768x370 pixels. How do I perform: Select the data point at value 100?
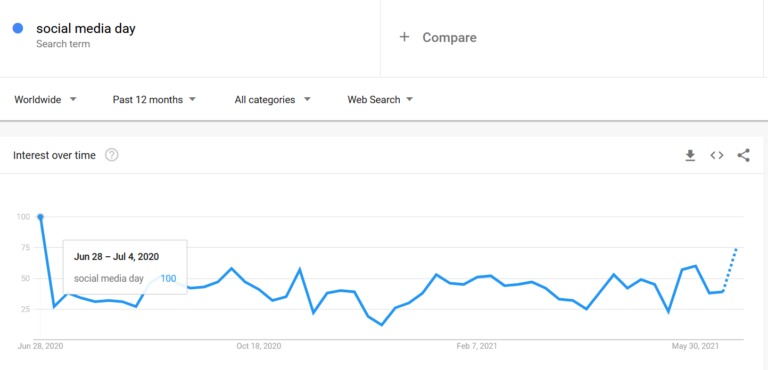click(x=41, y=217)
